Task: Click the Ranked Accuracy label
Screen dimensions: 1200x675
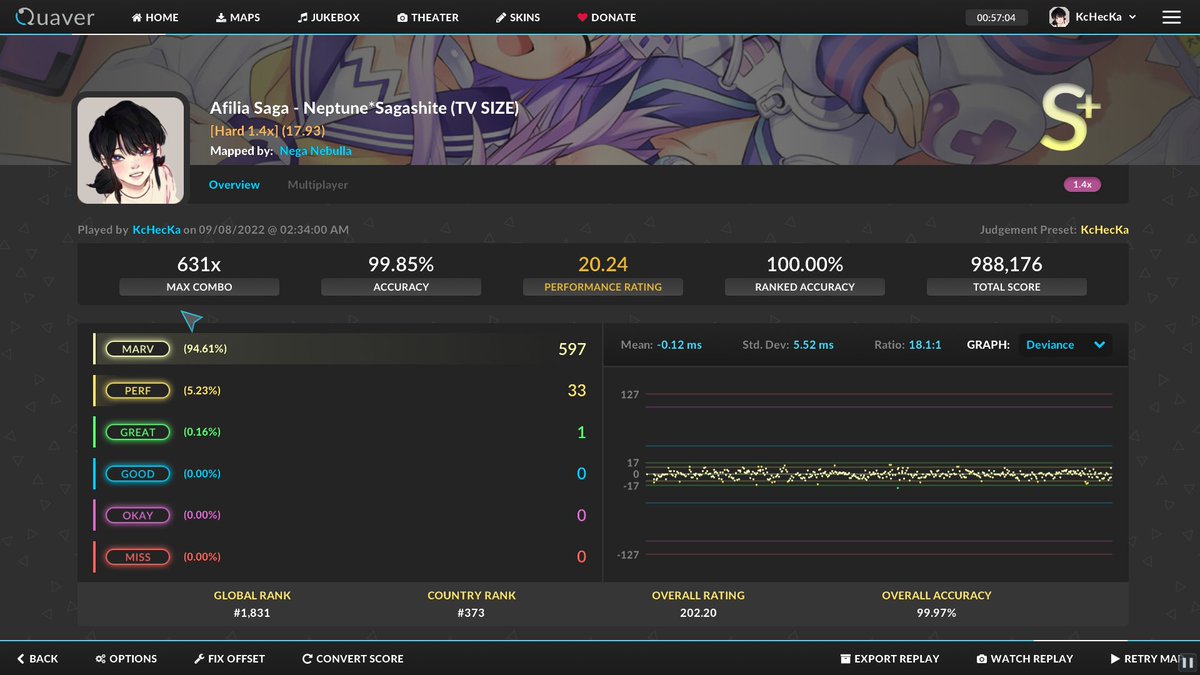Action: [x=805, y=287]
